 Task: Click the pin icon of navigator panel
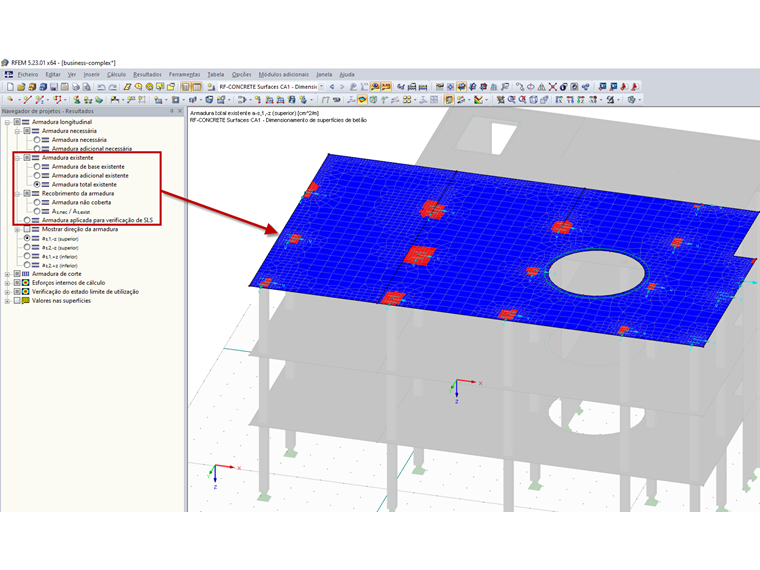pyautogui.click(x=172, y=111)
